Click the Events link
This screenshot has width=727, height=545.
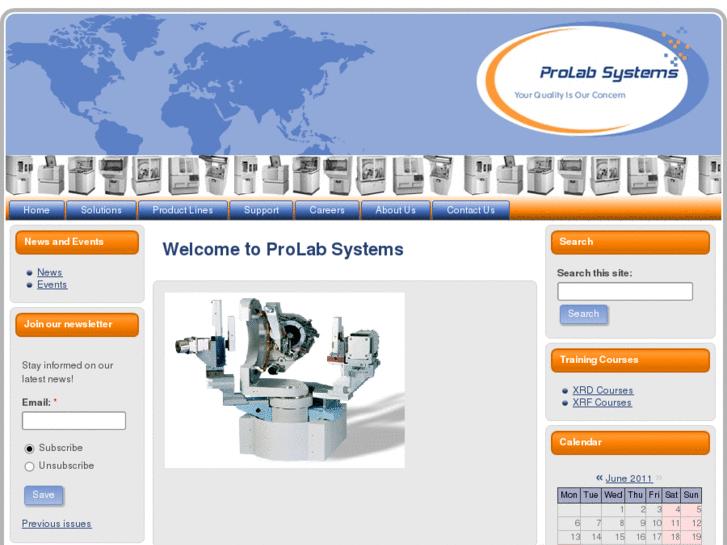coord(52,285)
